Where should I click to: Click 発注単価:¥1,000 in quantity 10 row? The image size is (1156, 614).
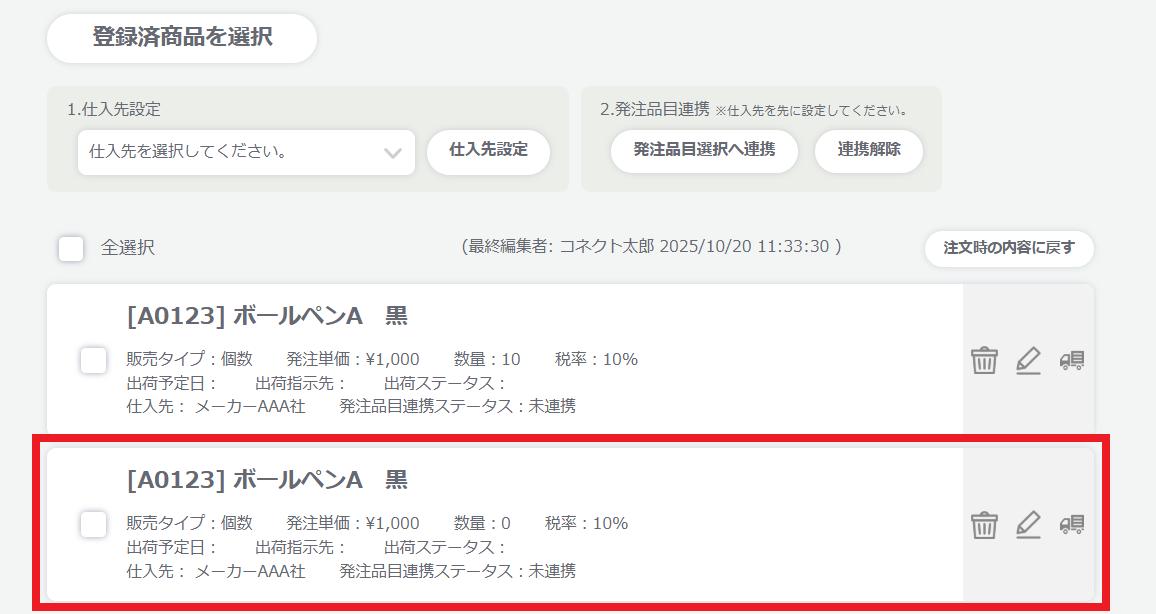(353, 359)
